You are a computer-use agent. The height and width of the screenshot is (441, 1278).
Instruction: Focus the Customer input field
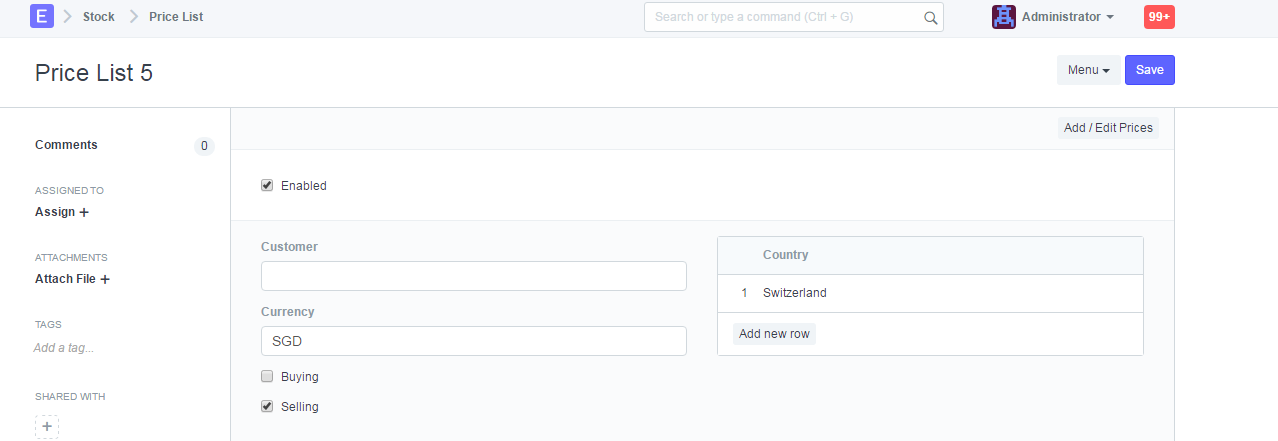coord(474,276)
